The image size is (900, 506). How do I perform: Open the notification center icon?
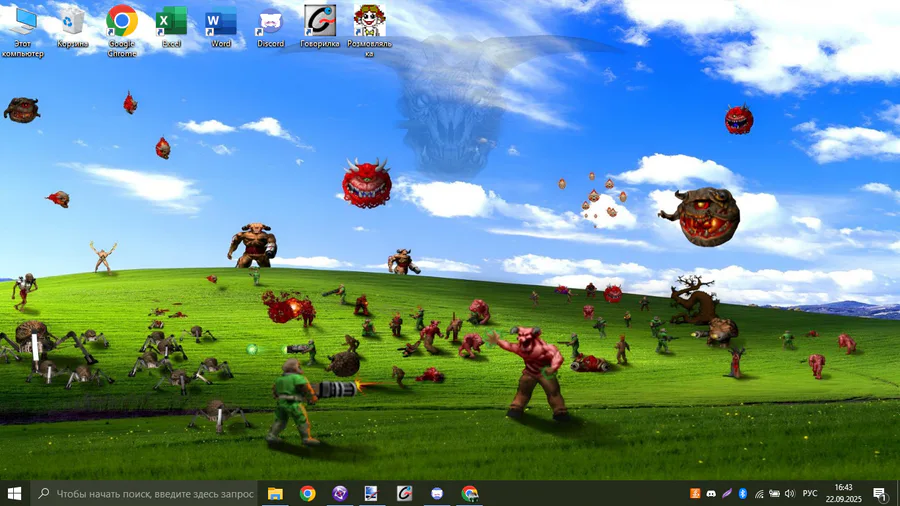[x=880, y=493]
